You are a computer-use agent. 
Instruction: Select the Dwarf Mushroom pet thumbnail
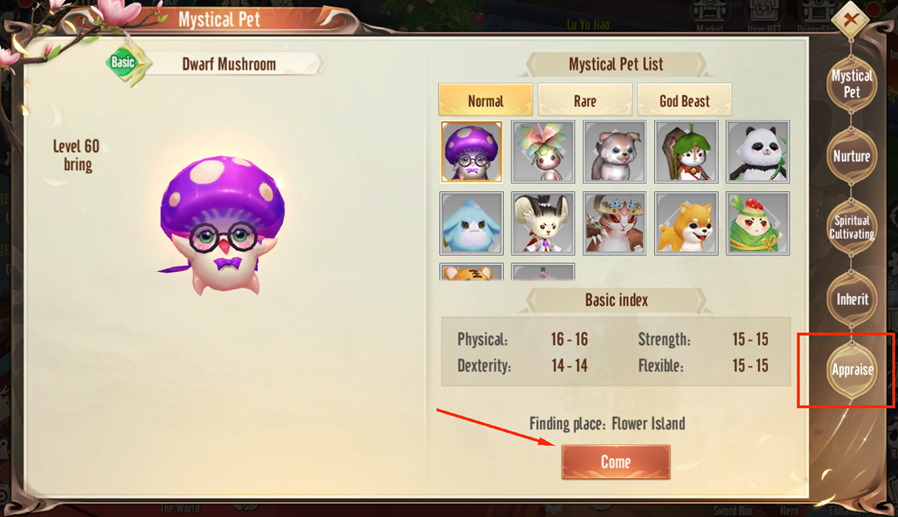tap(471, 152)
